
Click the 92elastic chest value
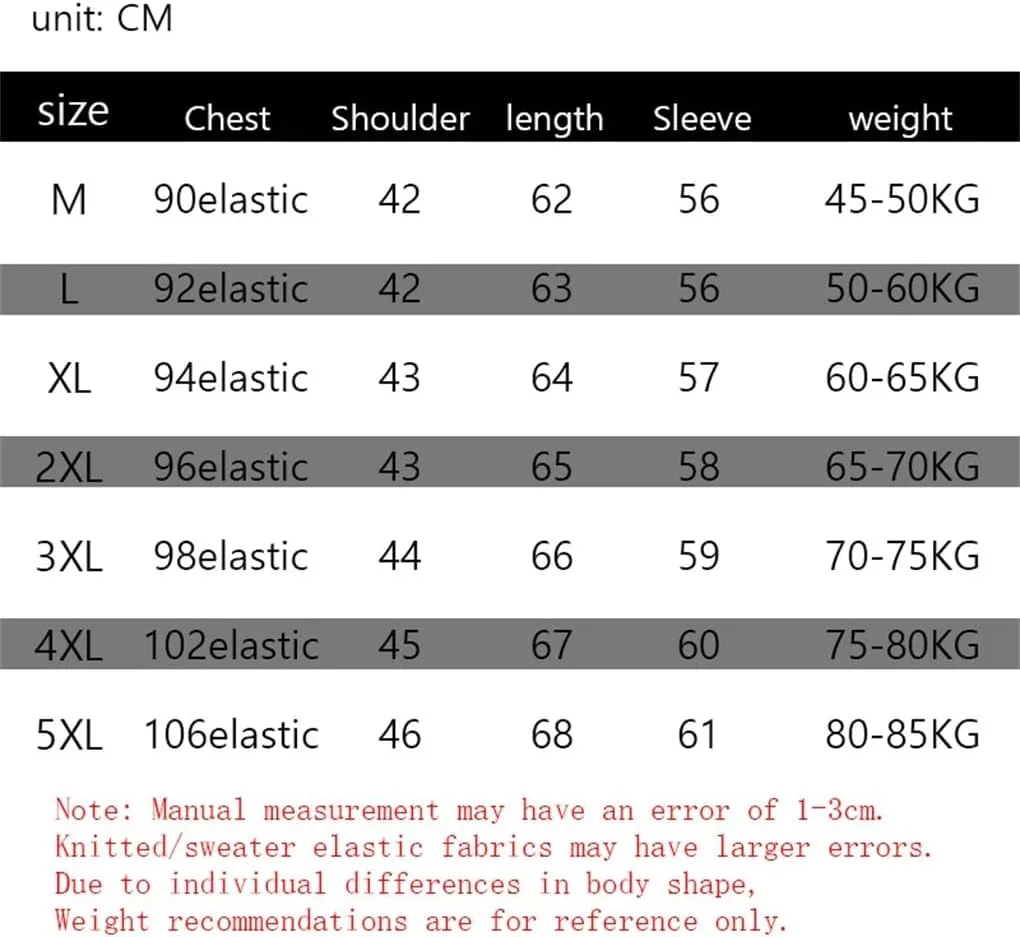pyautogui.click(x=231, y=288)
